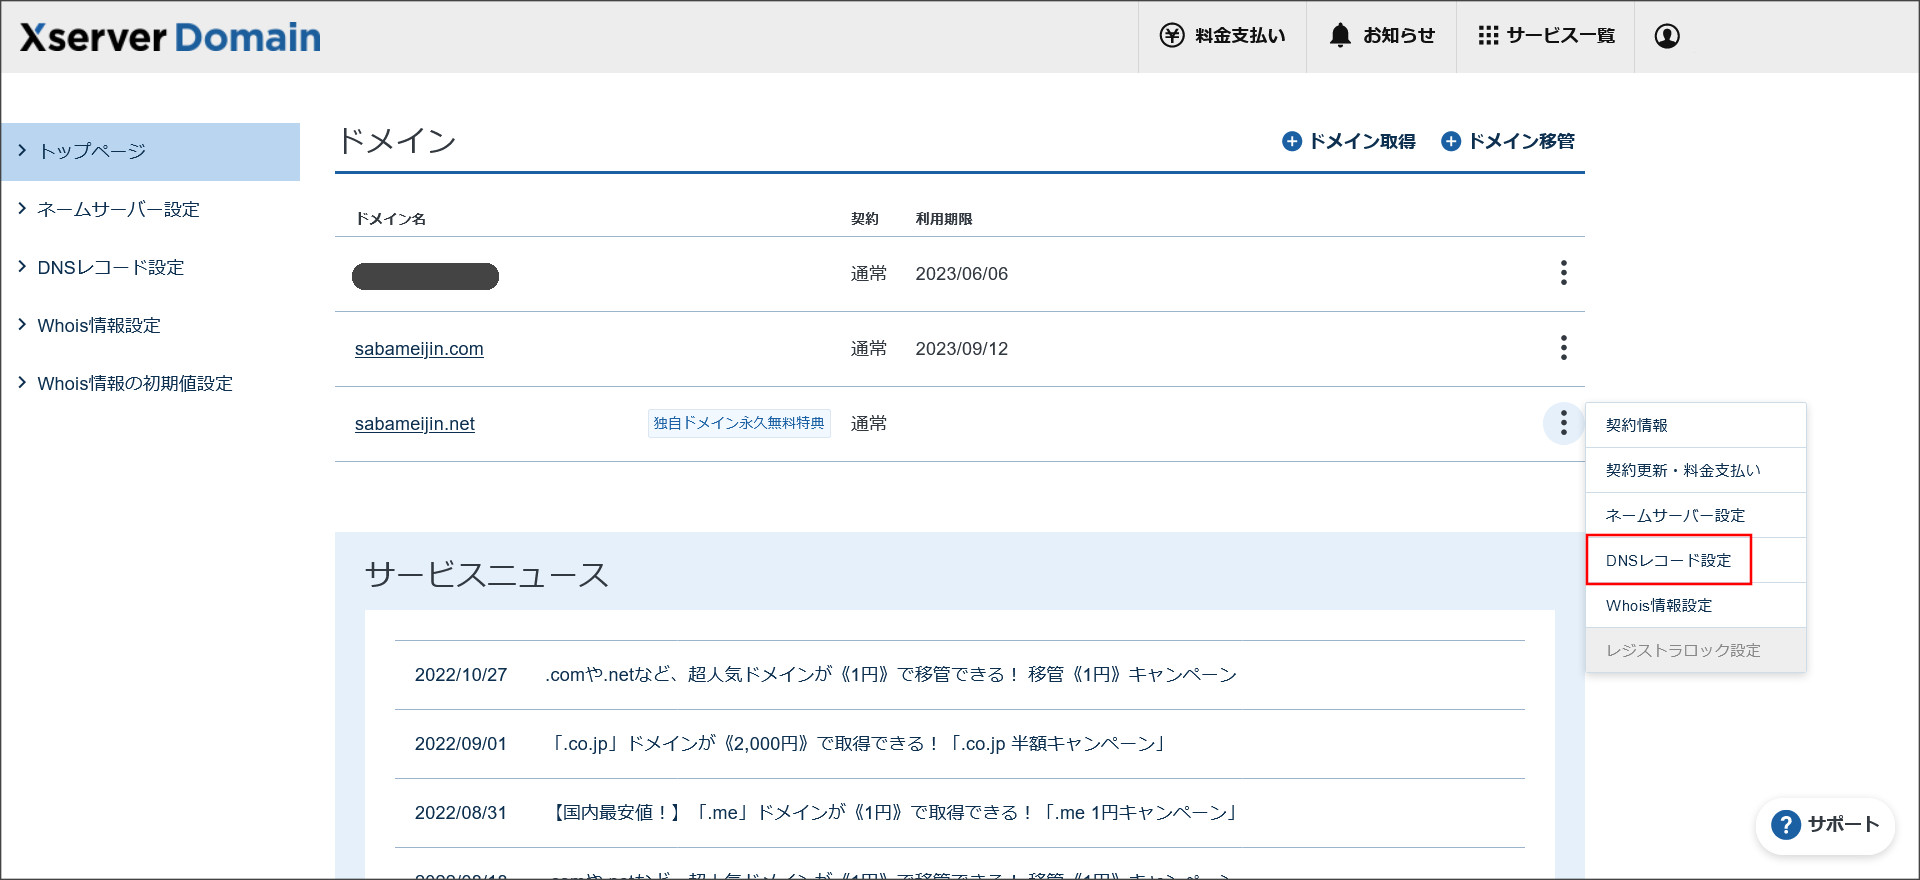Viewport: 1920px width, 880px height.
Task: Choose 契約更新・料金支払い from the popup menu
Action: [x=1683, y=470]
